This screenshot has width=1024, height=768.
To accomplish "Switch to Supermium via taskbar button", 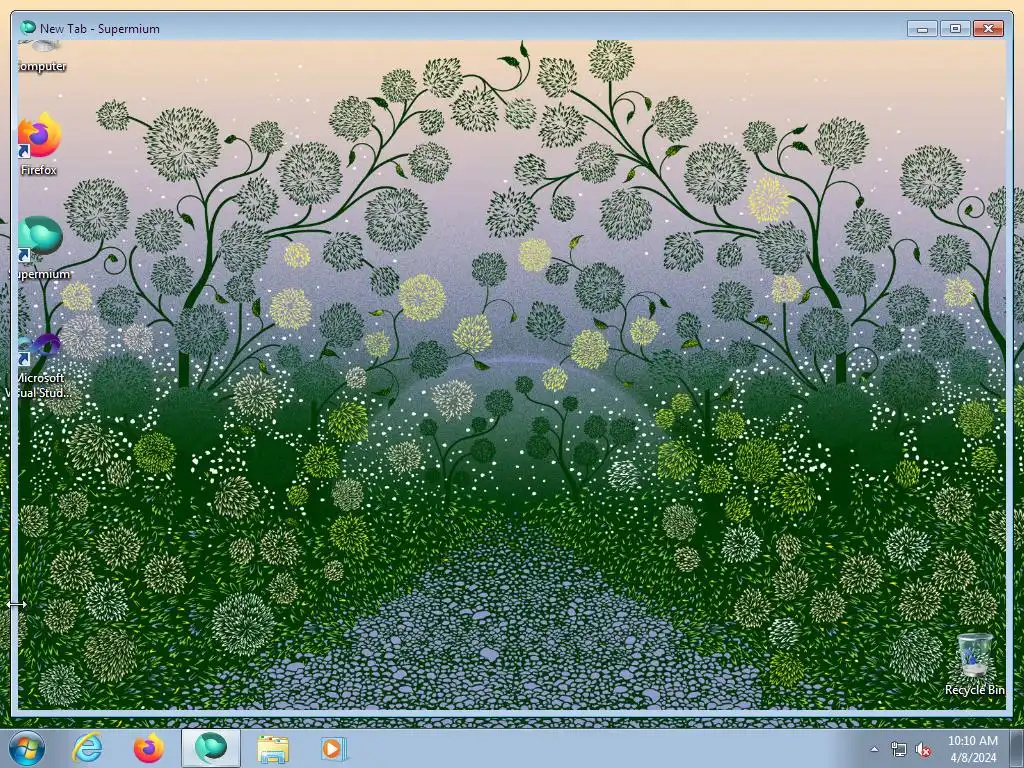I will [x=210, y=748].
